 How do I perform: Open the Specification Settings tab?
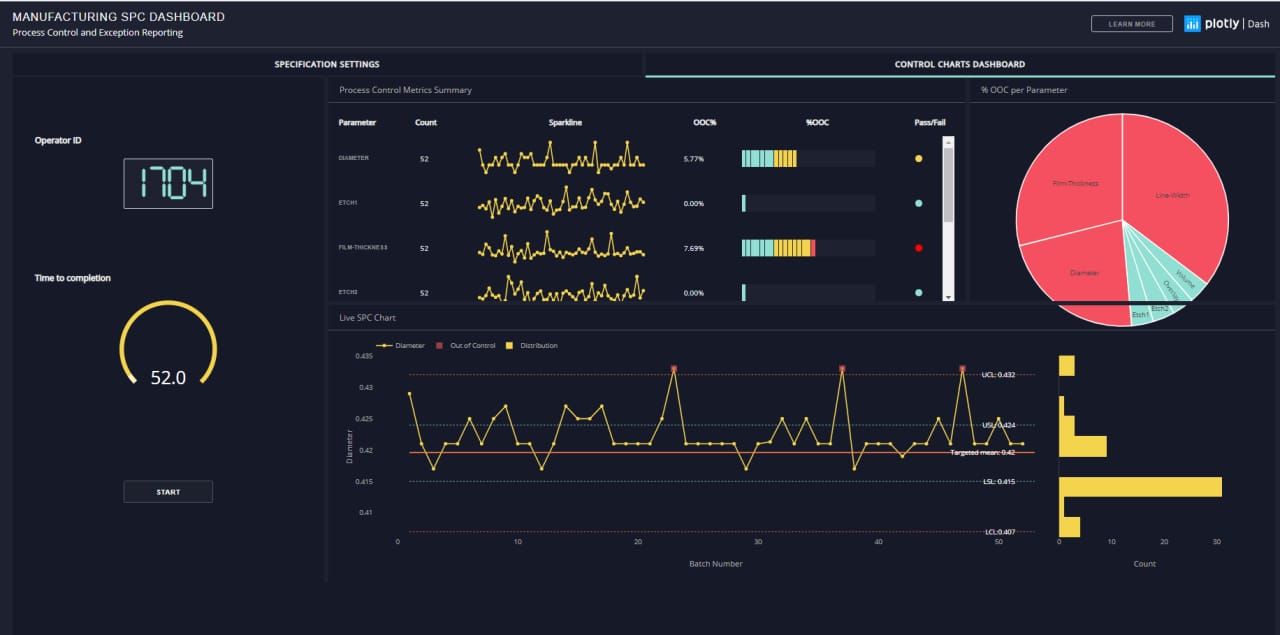tap(327, 64)
